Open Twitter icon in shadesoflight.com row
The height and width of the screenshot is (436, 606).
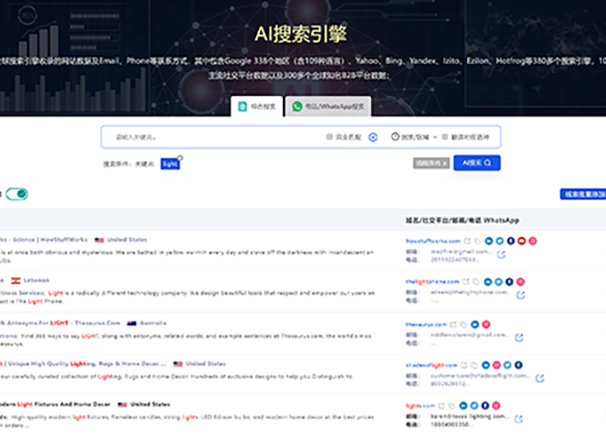coord(507,365)
